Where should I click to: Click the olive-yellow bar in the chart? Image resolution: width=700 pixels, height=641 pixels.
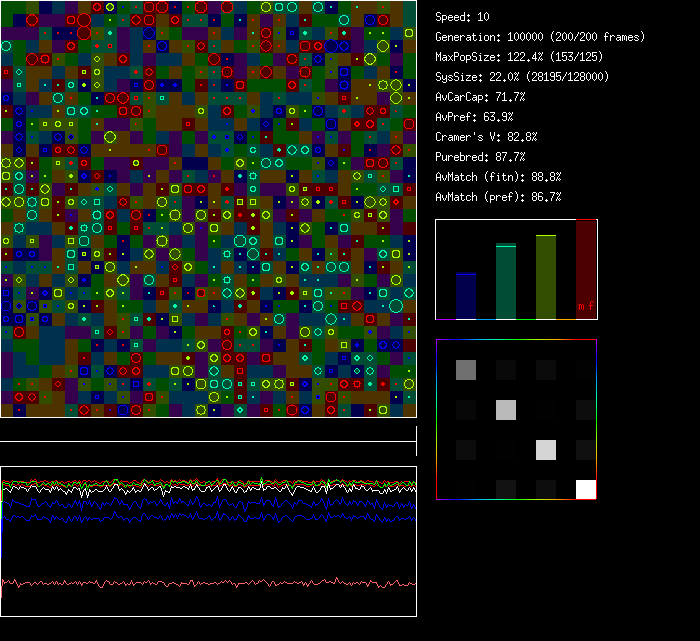(x=546, y=277)
